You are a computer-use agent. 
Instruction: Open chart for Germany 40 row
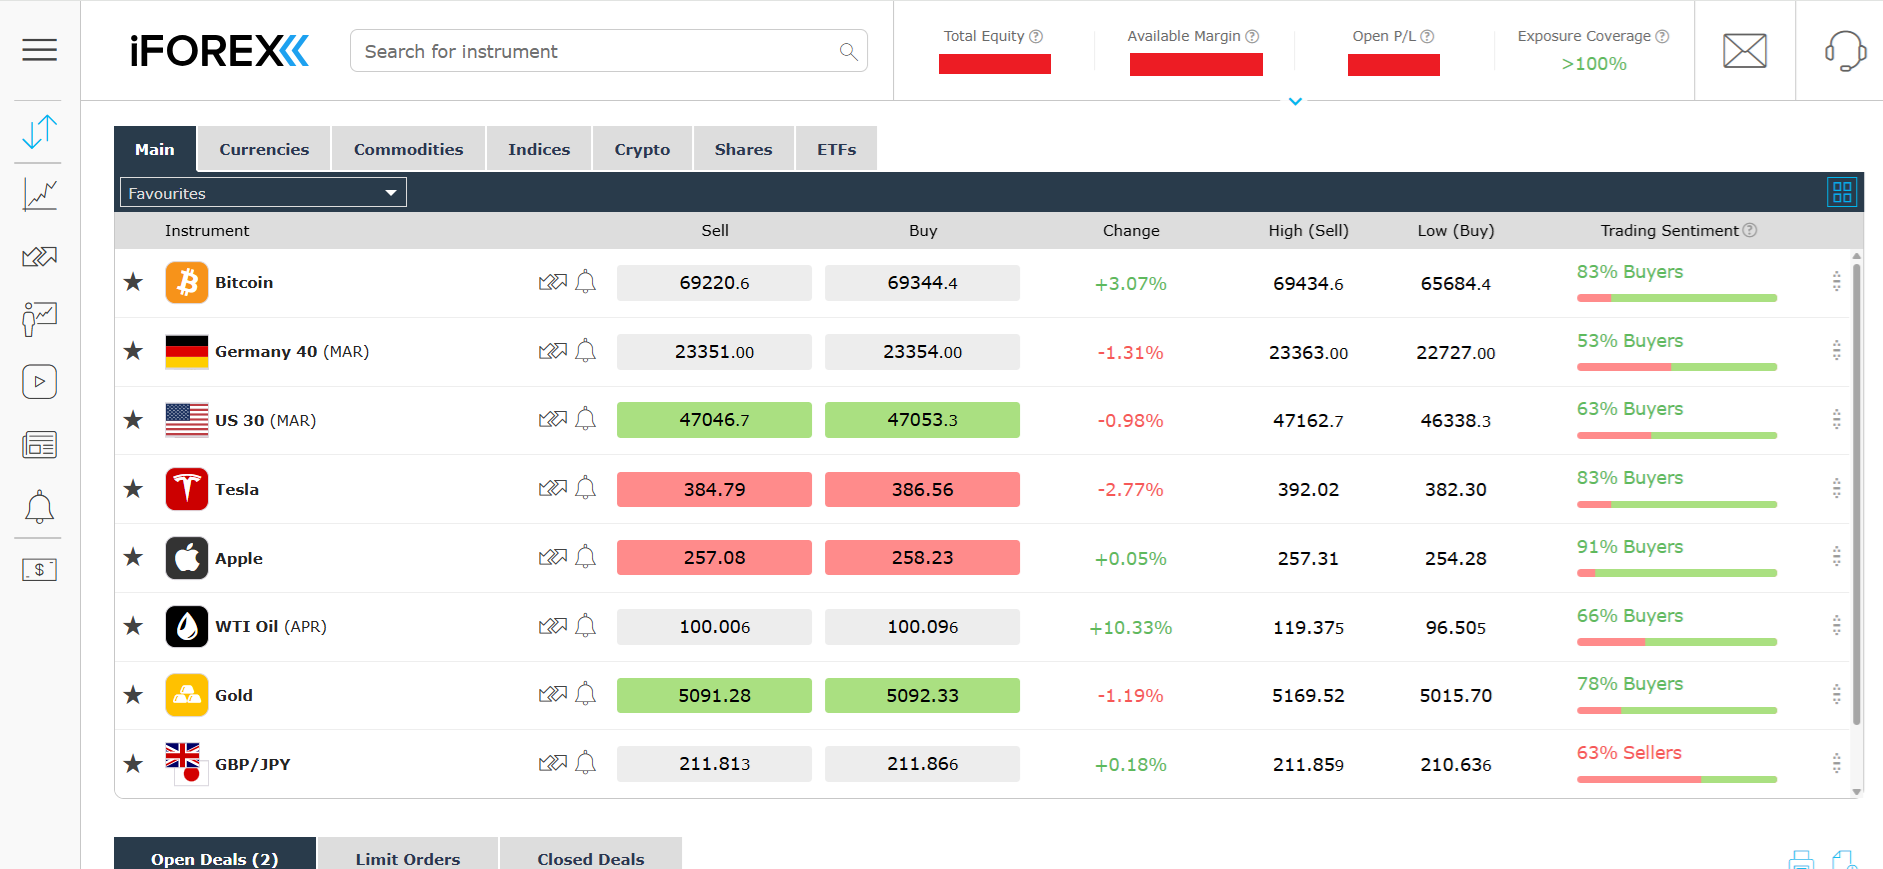click(553, 351)
